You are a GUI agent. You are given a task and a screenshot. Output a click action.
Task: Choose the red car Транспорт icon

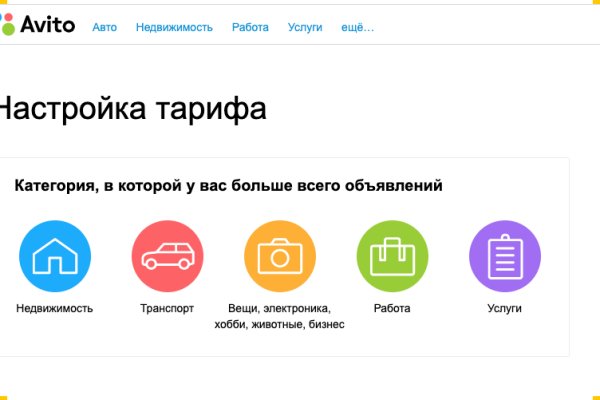[167, 256]
